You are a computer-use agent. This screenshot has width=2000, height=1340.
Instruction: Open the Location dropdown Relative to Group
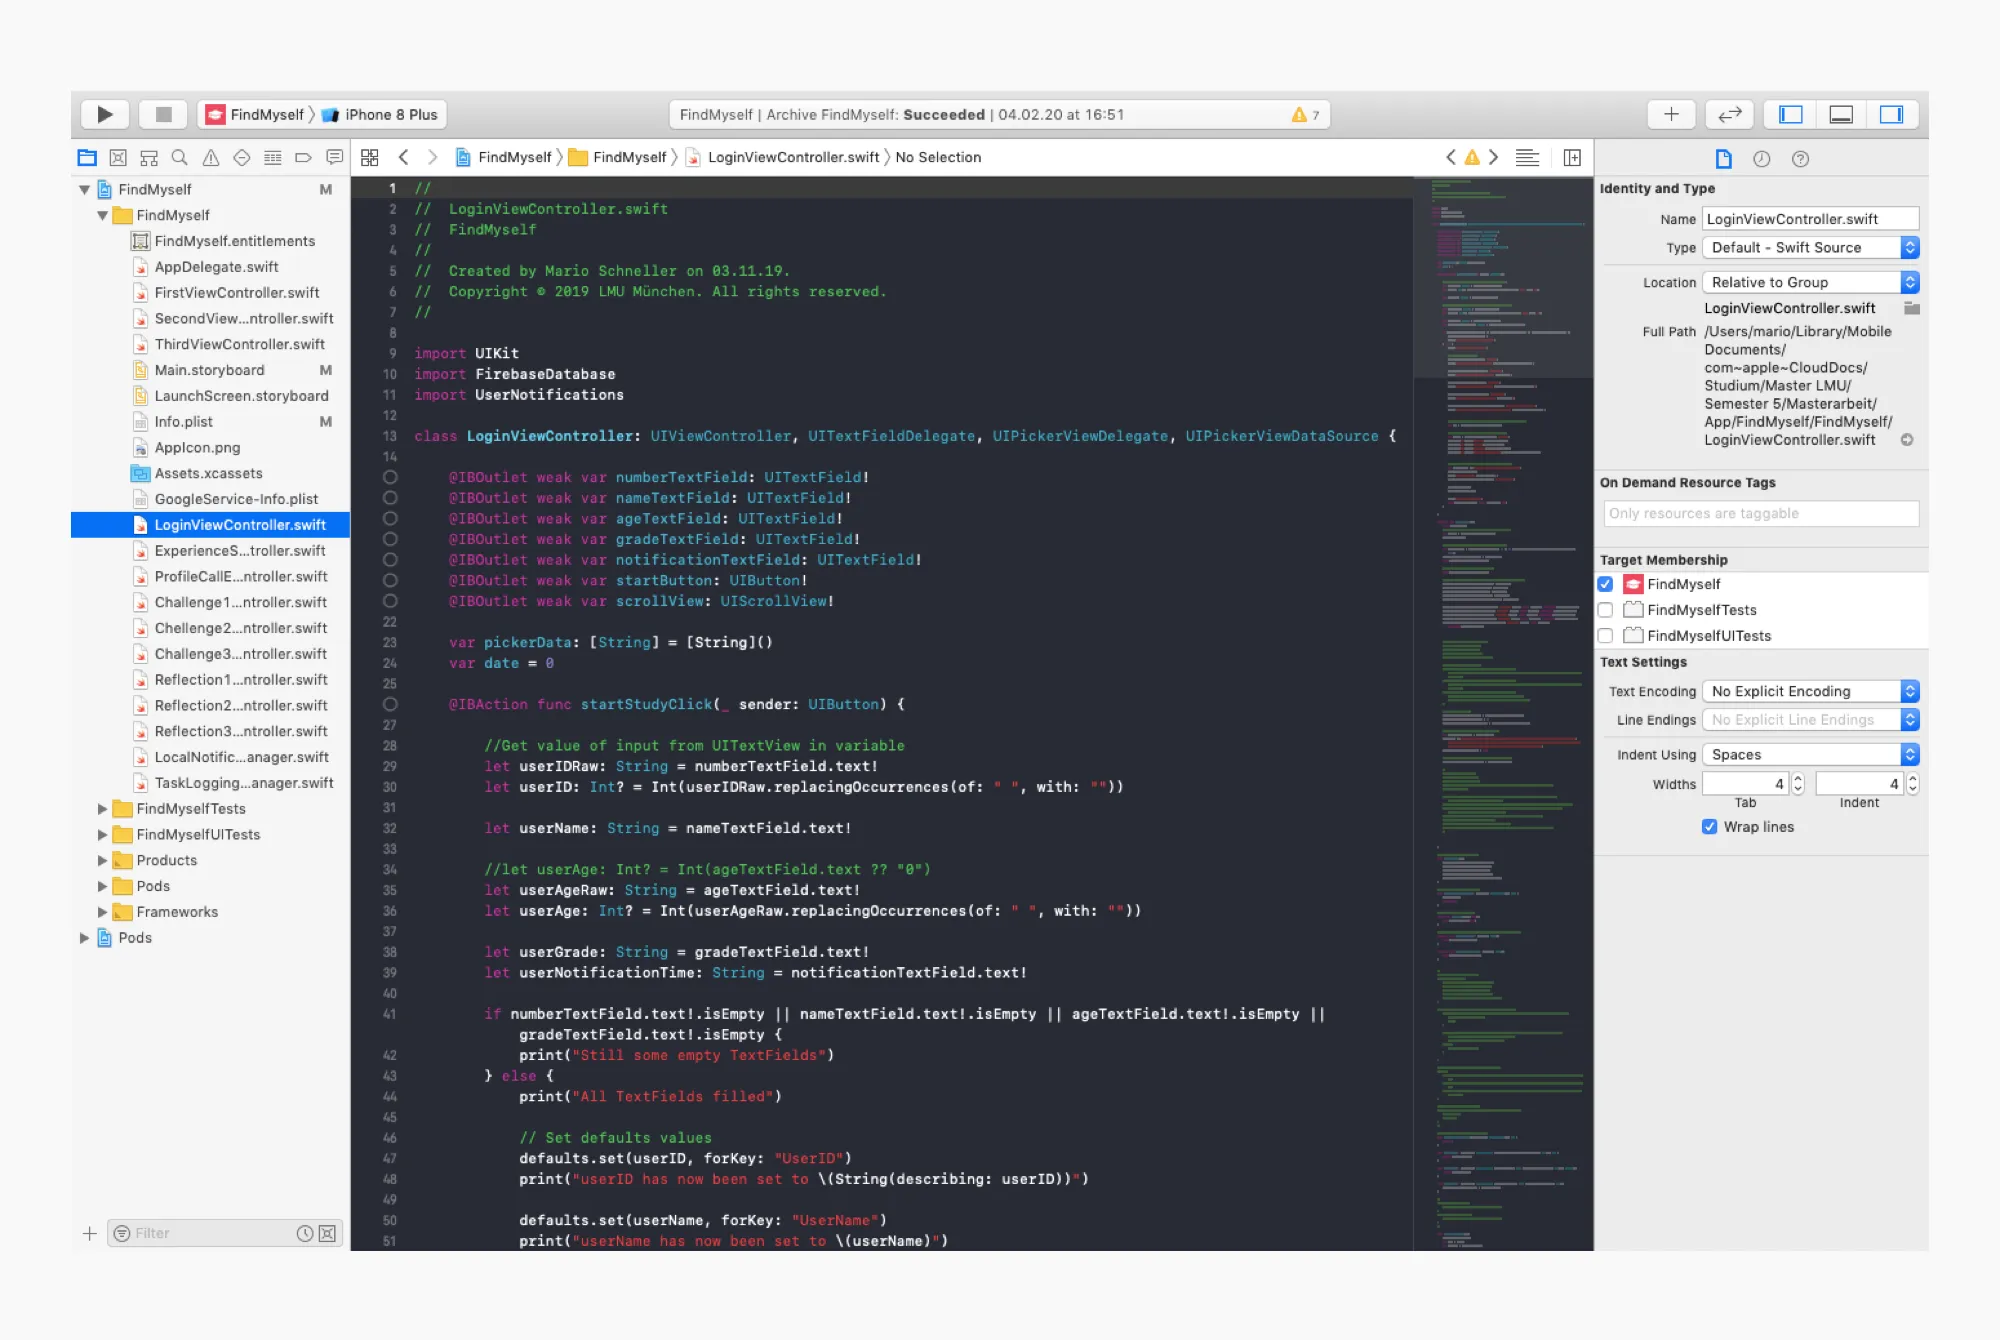pos(1811,283)
